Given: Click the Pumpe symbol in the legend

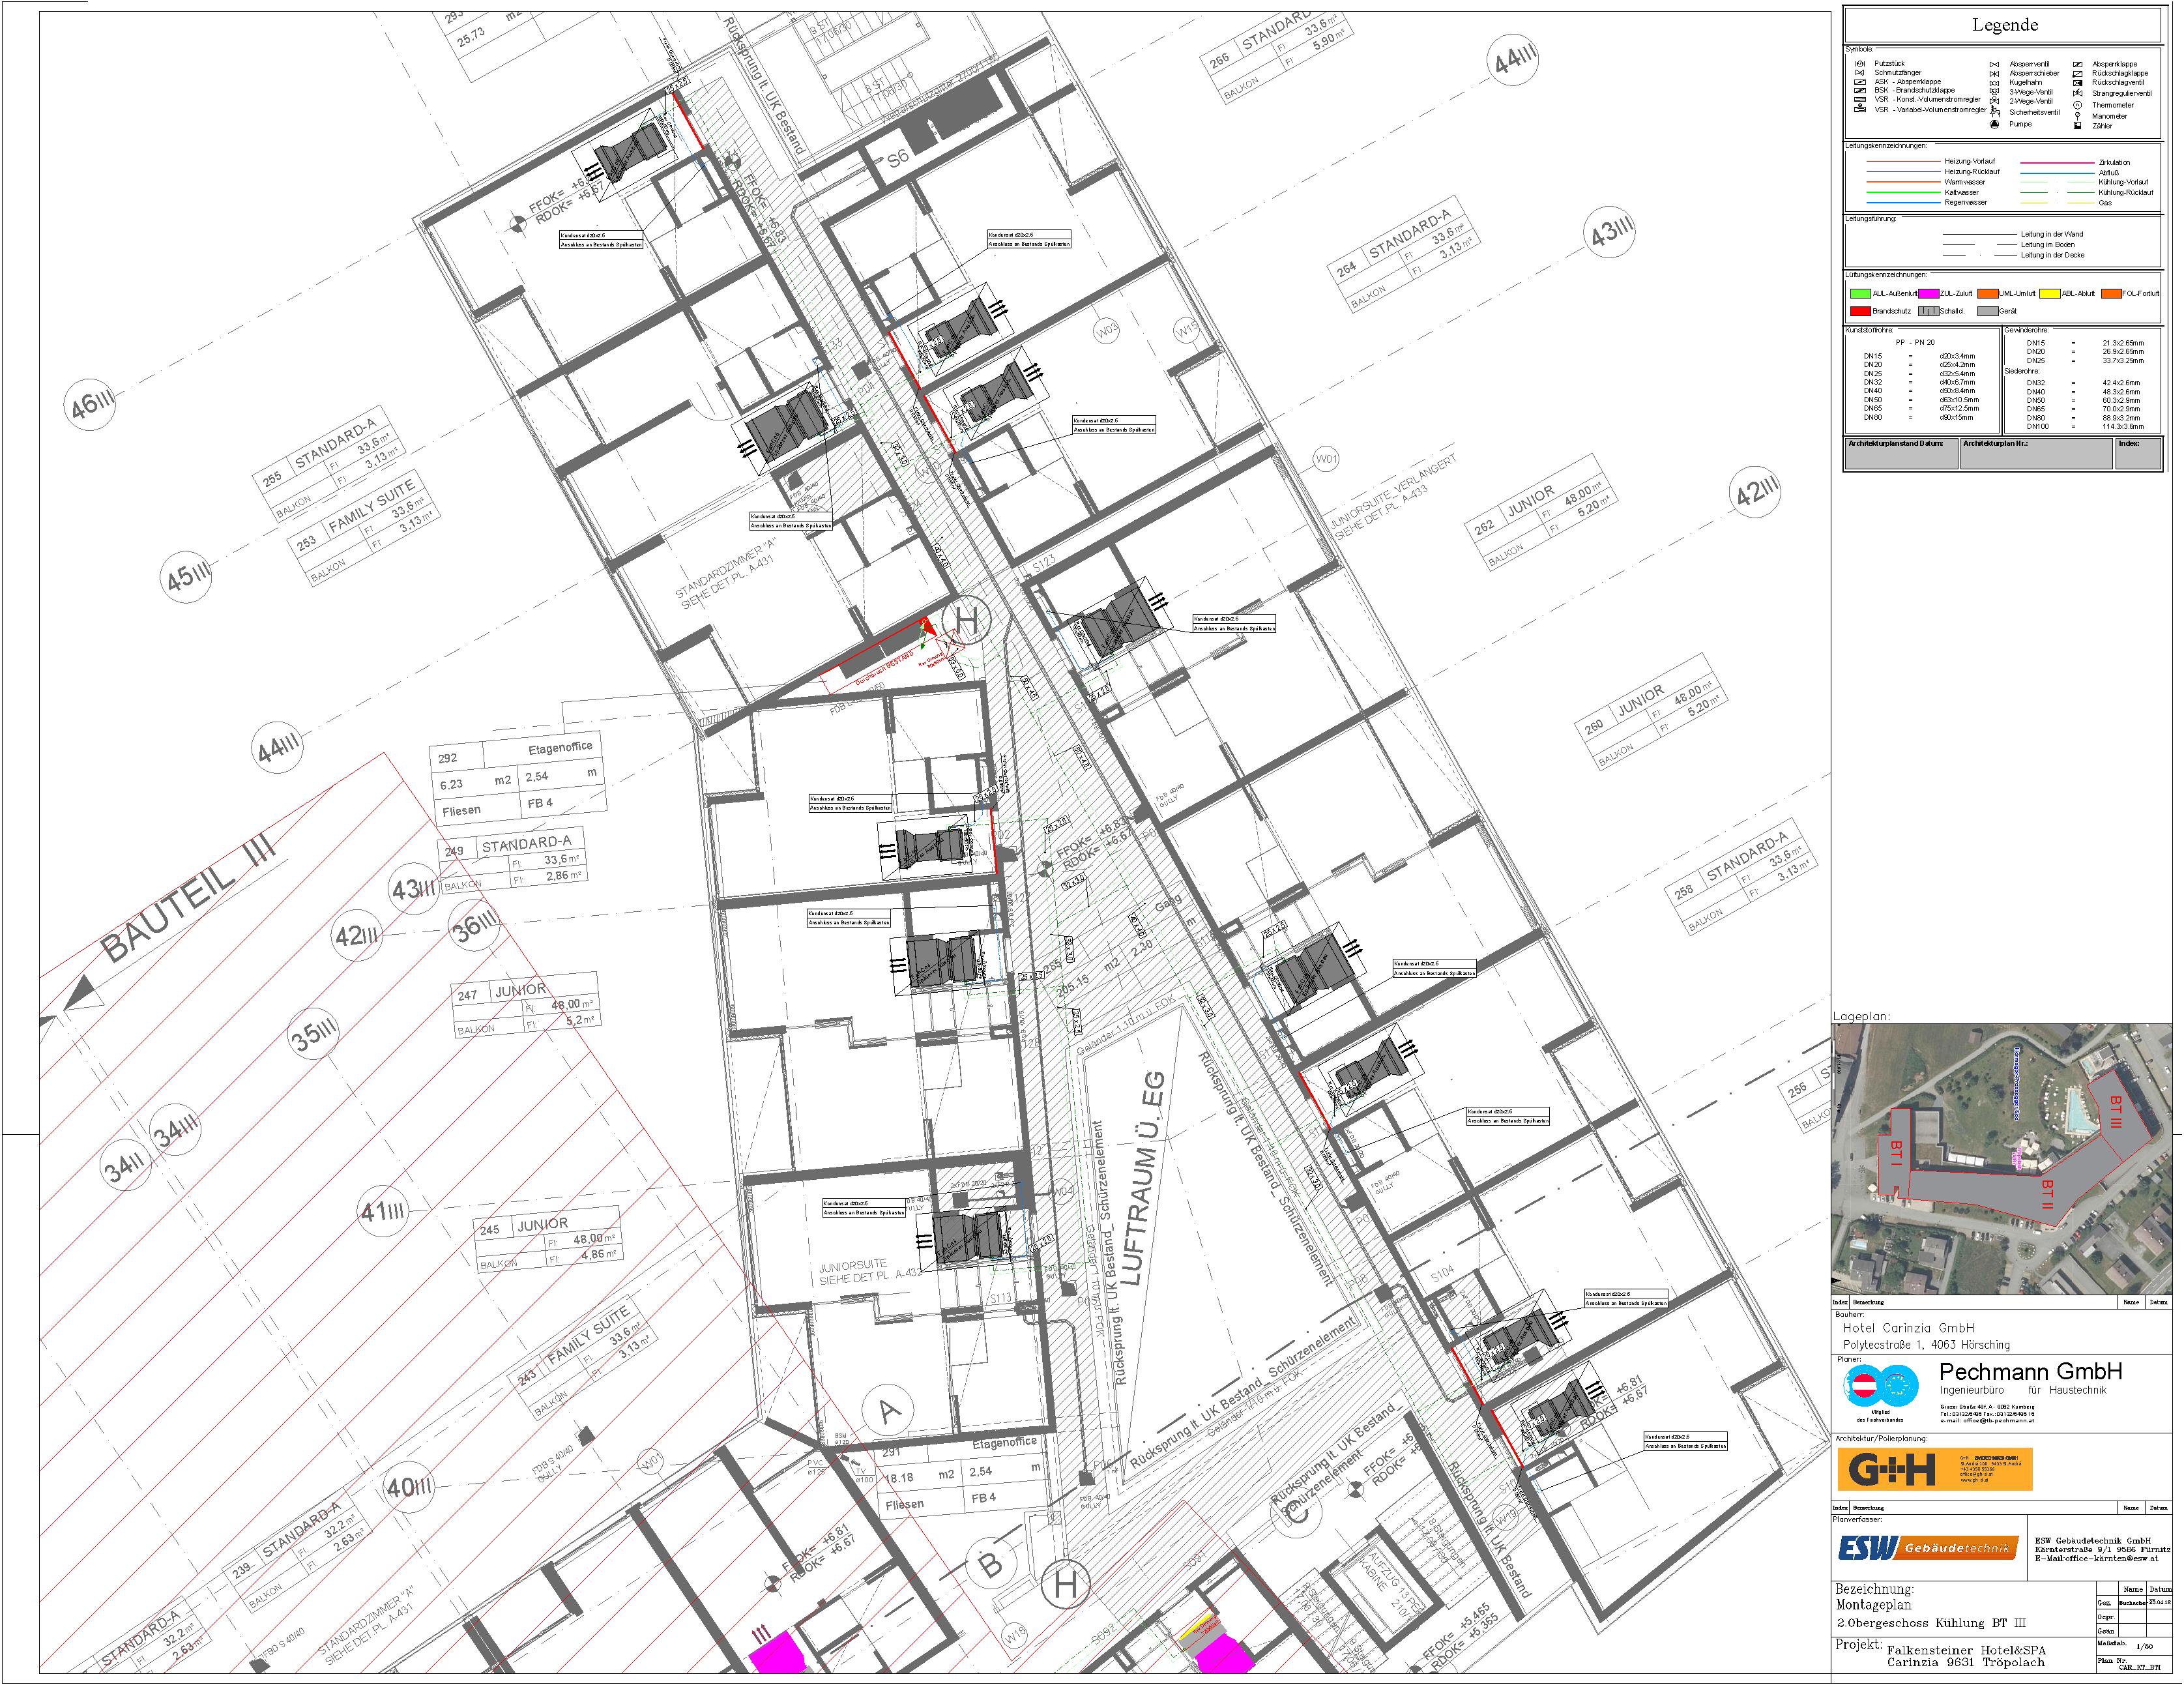Looking at the screenshot, I should coord(1994,124).
